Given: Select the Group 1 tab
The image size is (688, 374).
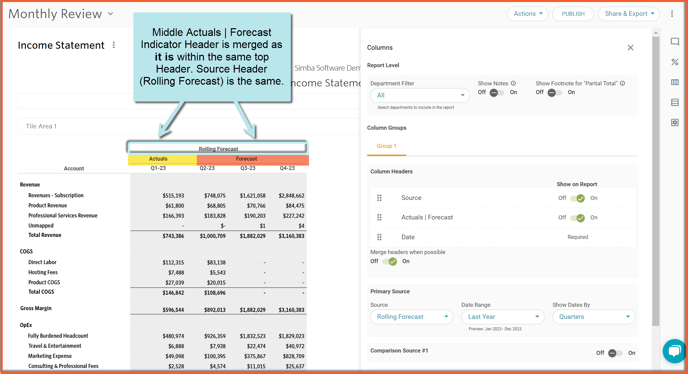Looking at the screenshot, I should point(387,146).
